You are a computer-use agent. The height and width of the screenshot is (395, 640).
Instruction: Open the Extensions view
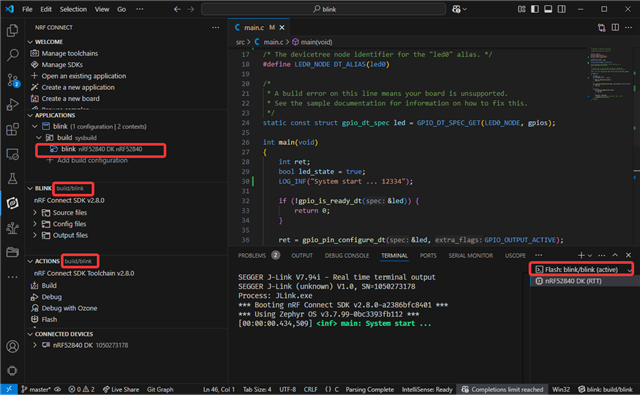(12, 129)
